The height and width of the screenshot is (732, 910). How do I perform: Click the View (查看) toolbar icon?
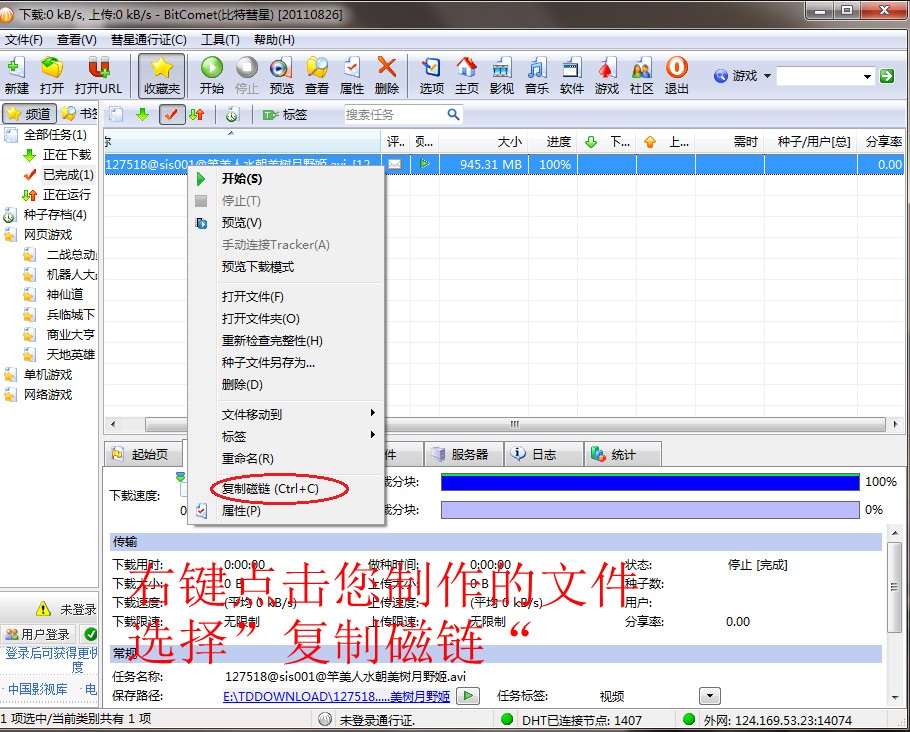(x=317, y=75)
